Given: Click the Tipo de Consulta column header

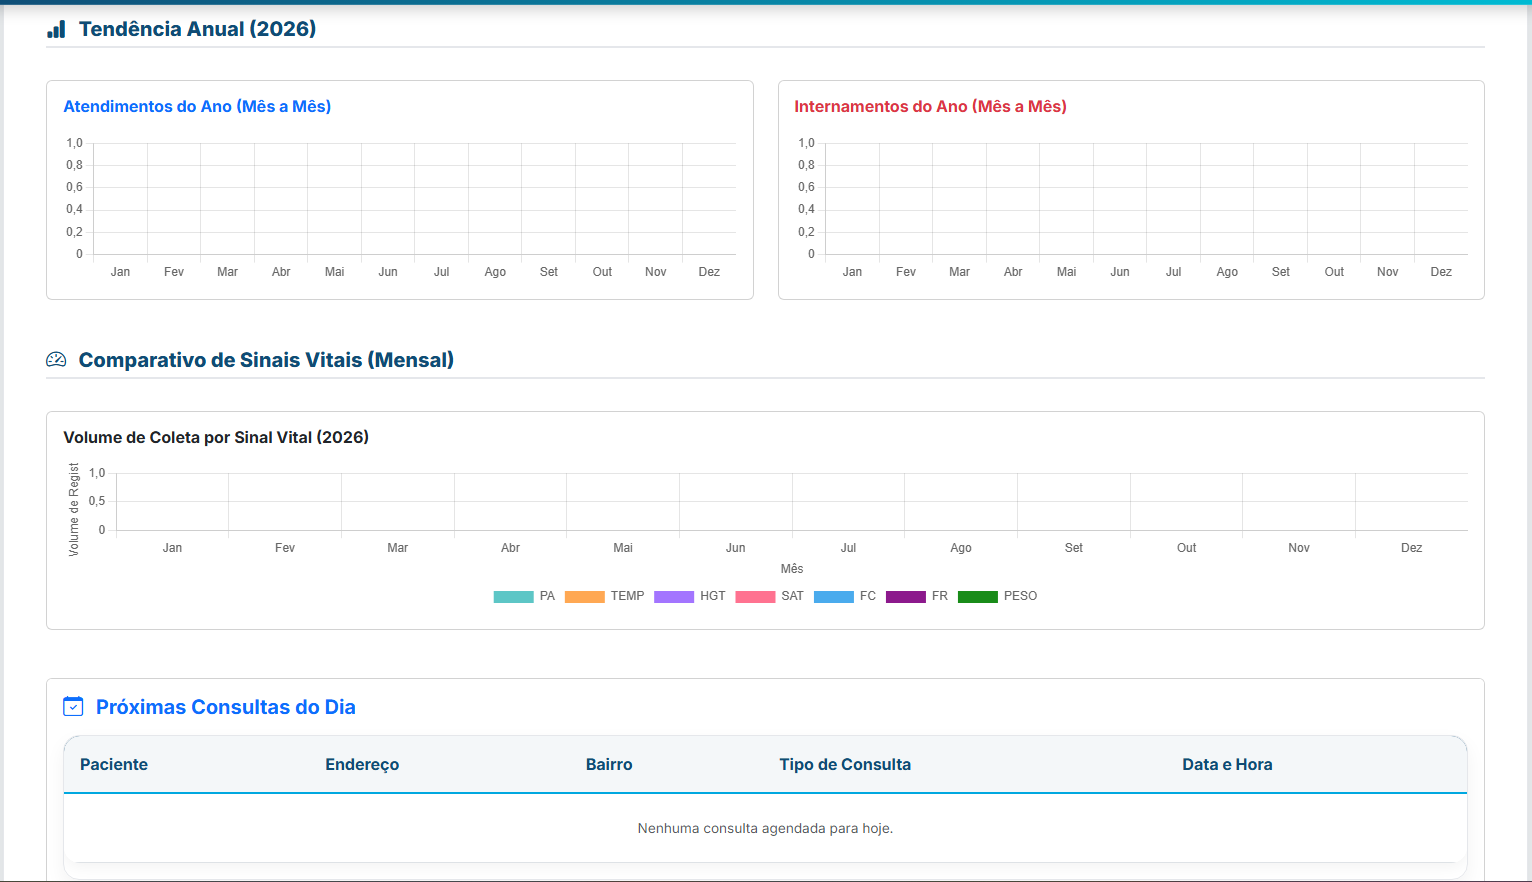Looking at the screenshot, I should [845, 765].
